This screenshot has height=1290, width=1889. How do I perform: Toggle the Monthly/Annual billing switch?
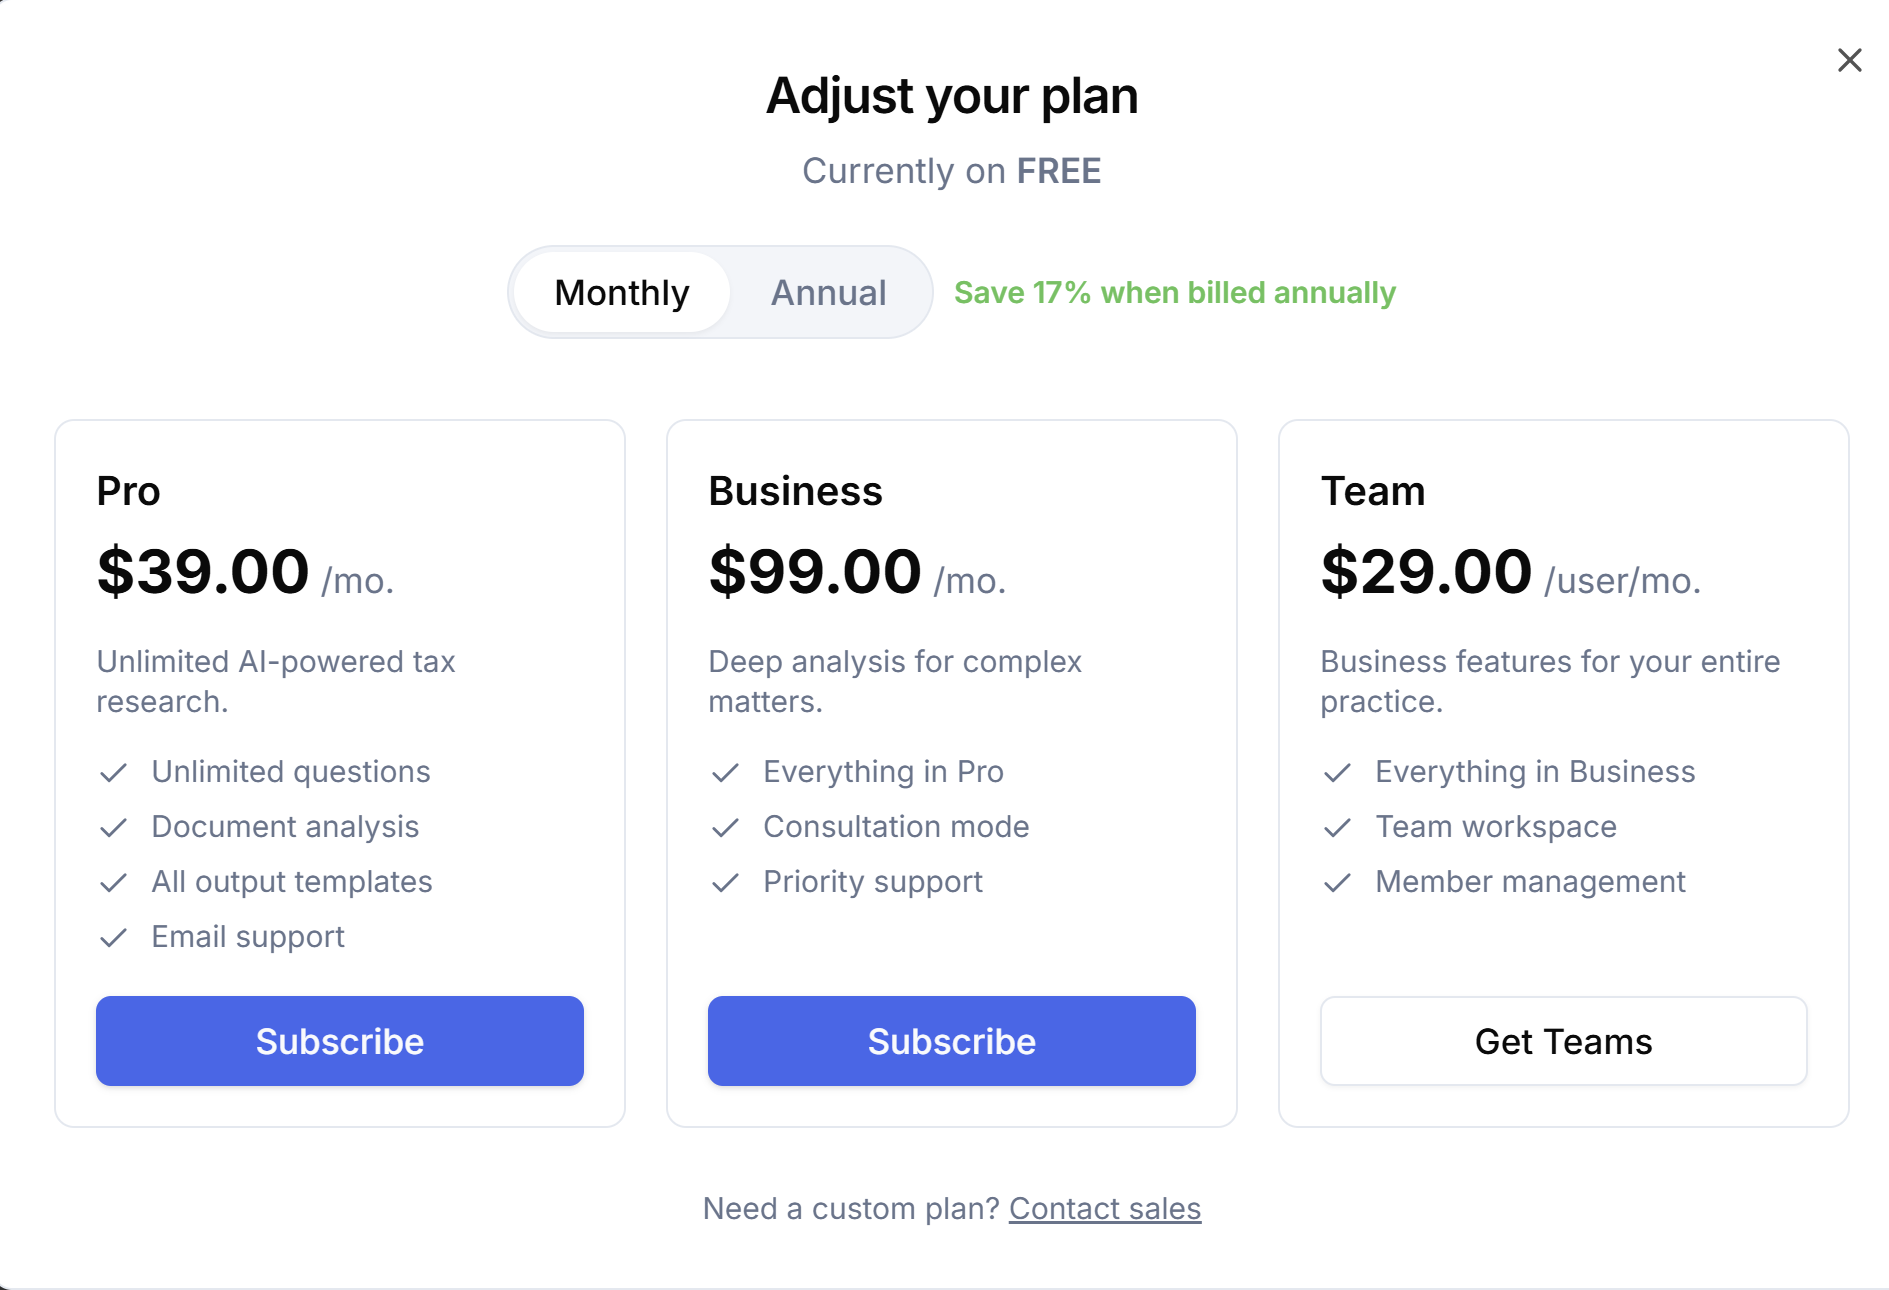pyautogui.click(x=720, y=292)
